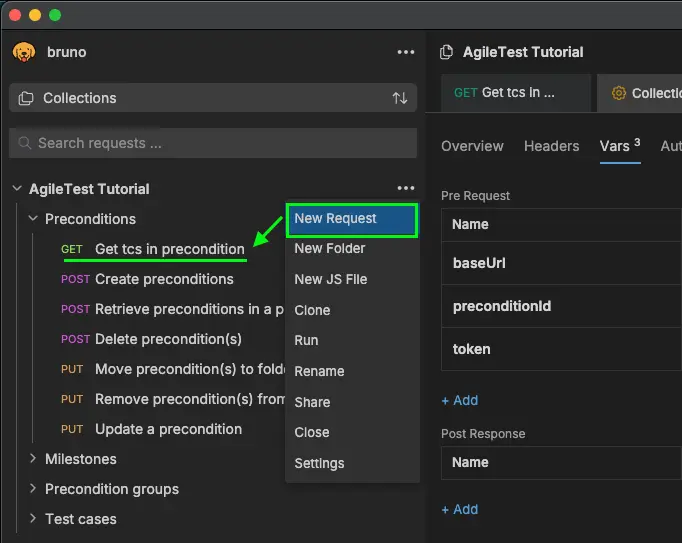Image resolution: width=682 pixels, height=543 pixels.
Task: Select Clone in the context menu
Action: [352, 310]
